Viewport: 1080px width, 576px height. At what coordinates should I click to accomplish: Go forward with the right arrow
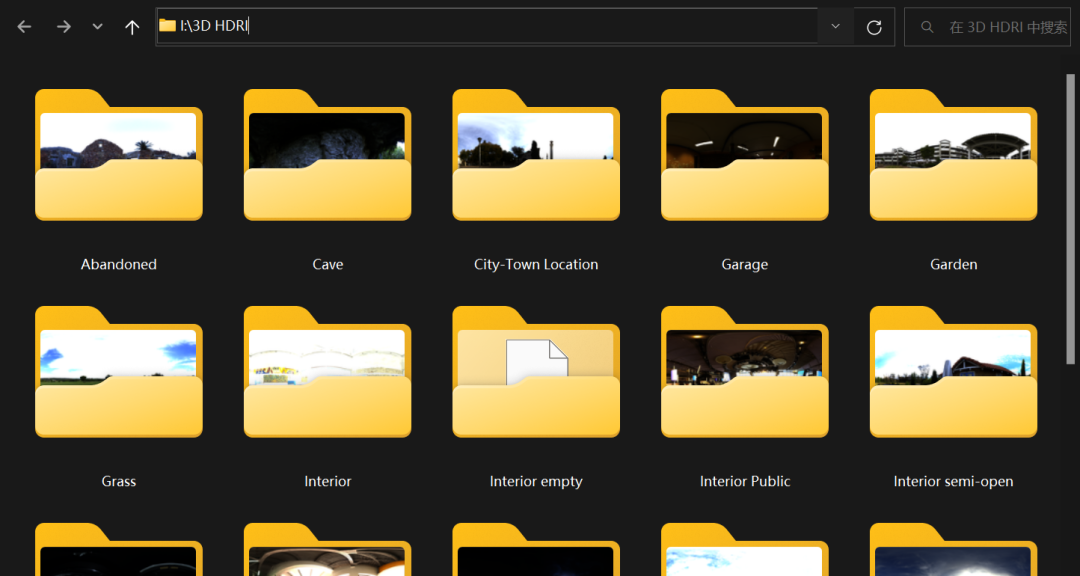(x=63, y=27)
